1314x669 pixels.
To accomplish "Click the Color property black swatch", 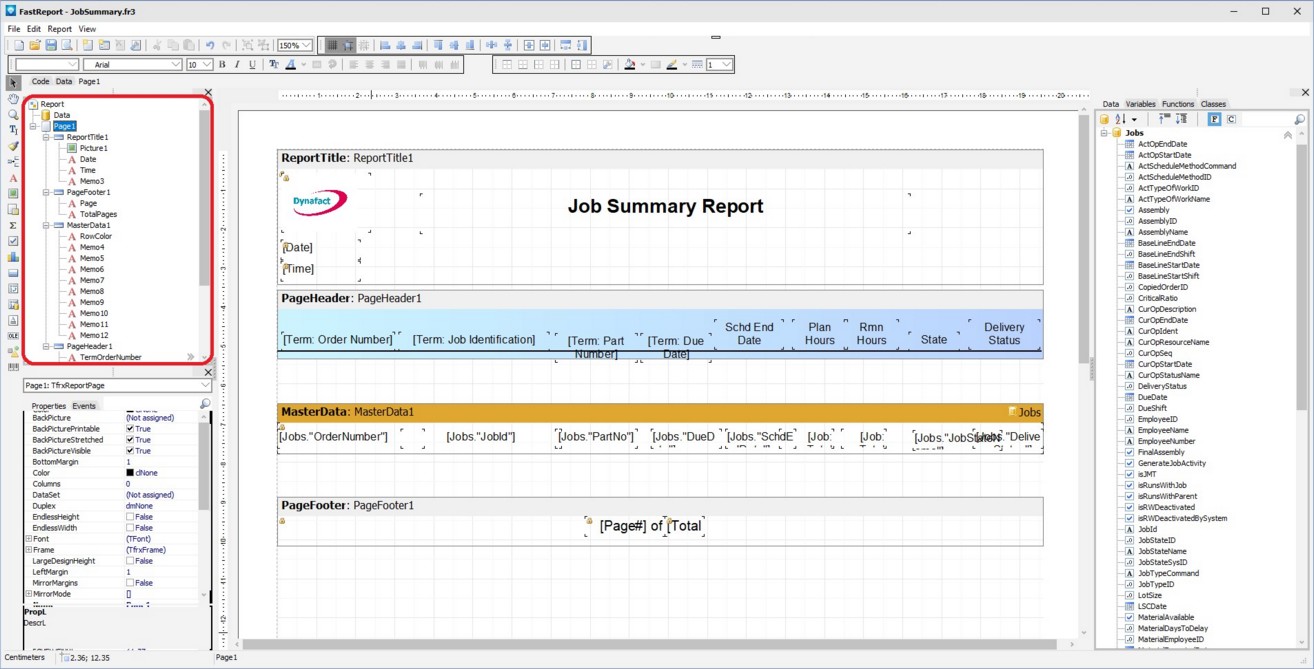I will tap(130, 473).
